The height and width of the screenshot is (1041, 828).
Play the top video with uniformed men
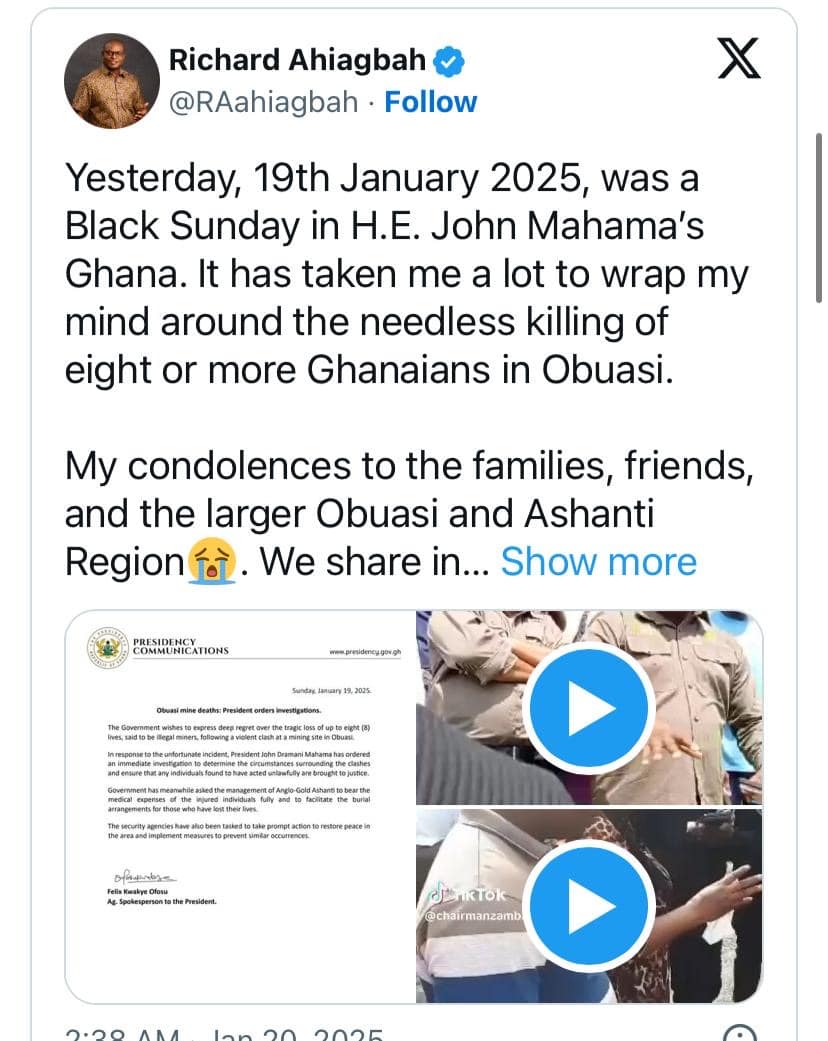point(590,709)
